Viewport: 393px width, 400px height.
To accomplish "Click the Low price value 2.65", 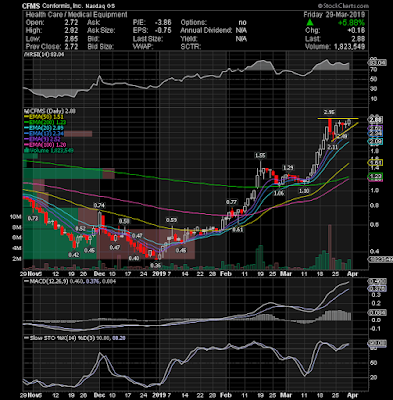I will [x=71, y=39].
